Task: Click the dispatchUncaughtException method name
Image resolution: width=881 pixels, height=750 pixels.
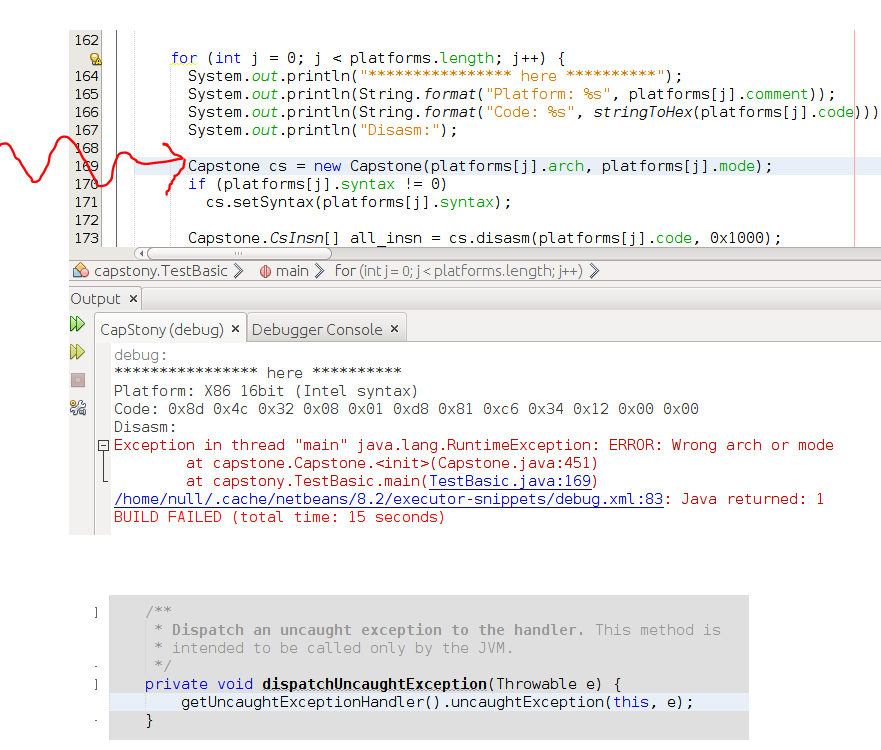Action: [374, 684]
